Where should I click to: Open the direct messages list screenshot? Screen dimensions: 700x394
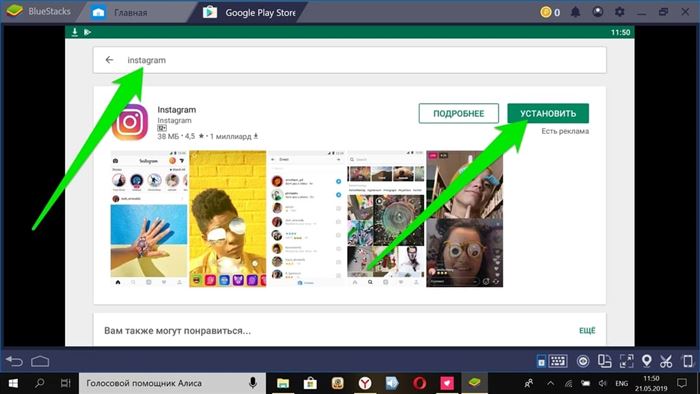coord(307,219)
